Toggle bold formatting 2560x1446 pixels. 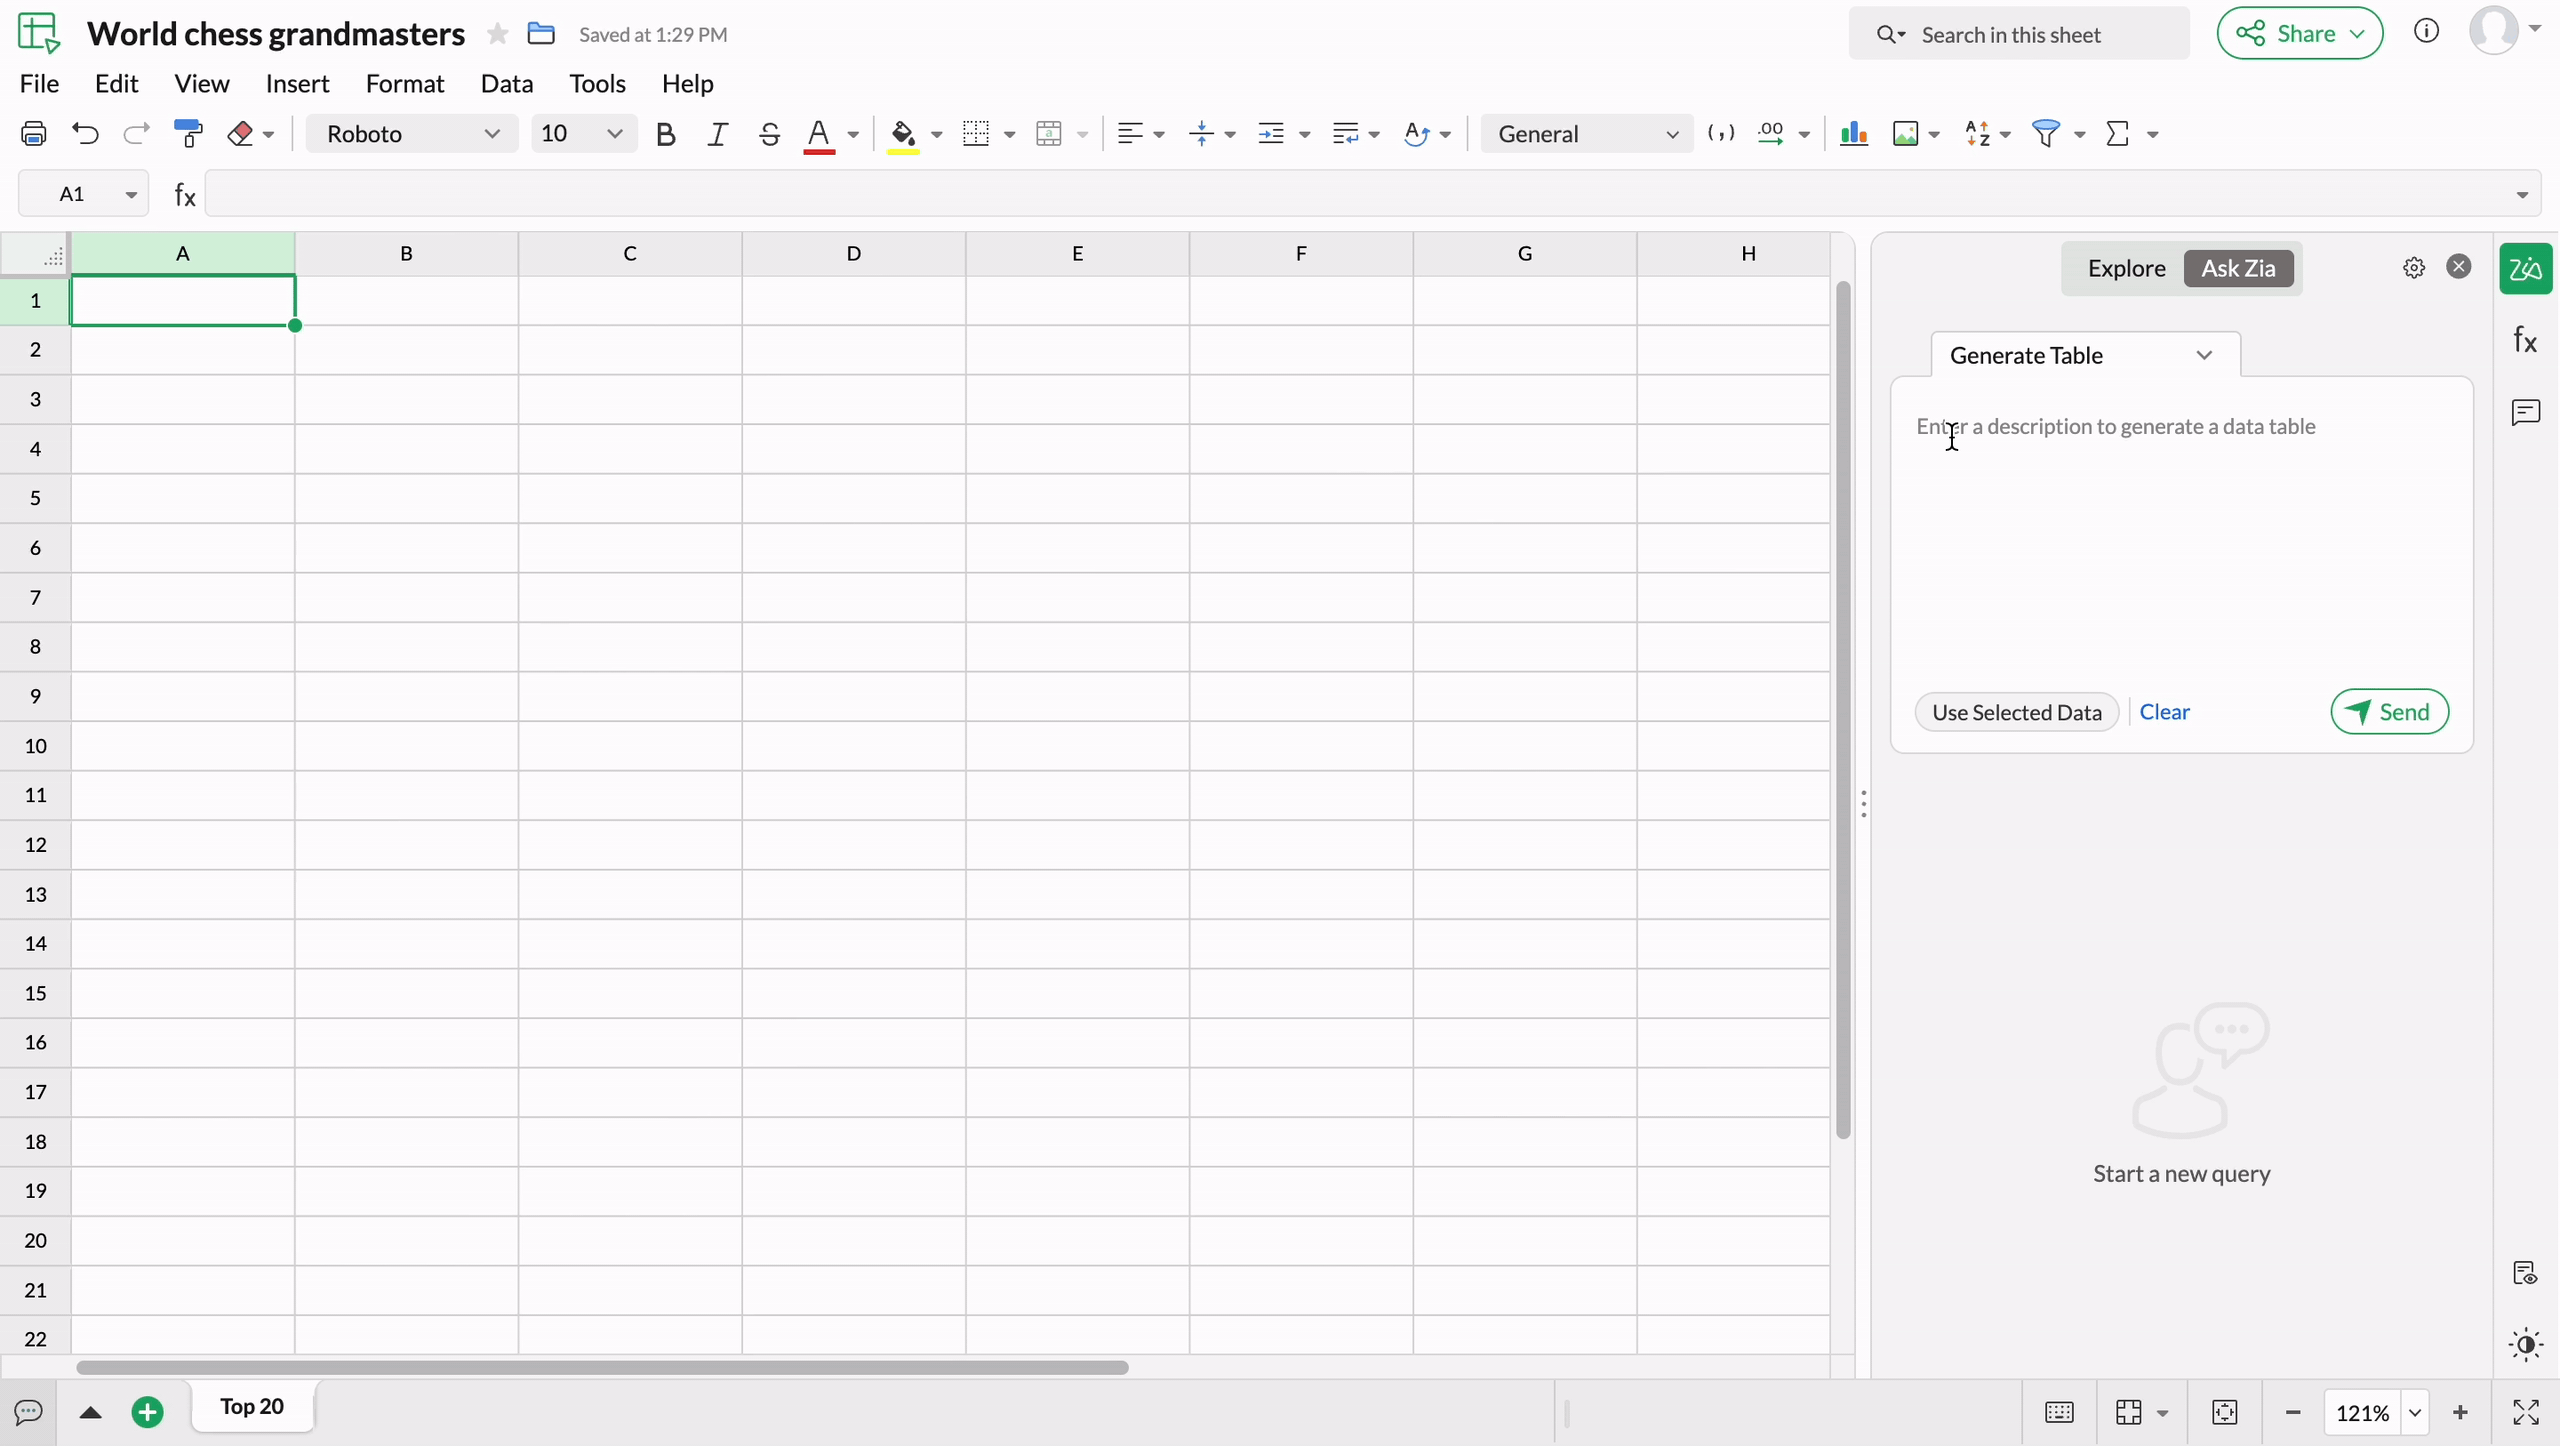665,133
